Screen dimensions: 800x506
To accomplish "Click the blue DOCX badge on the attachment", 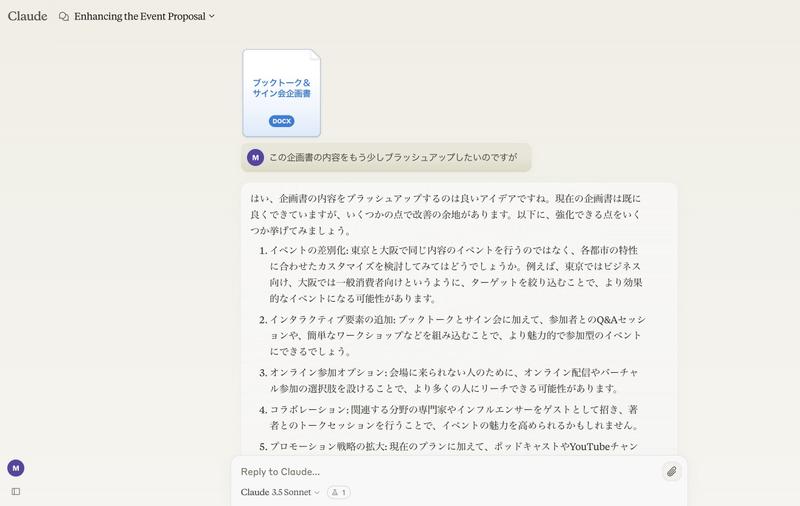I will pos(282,121).
